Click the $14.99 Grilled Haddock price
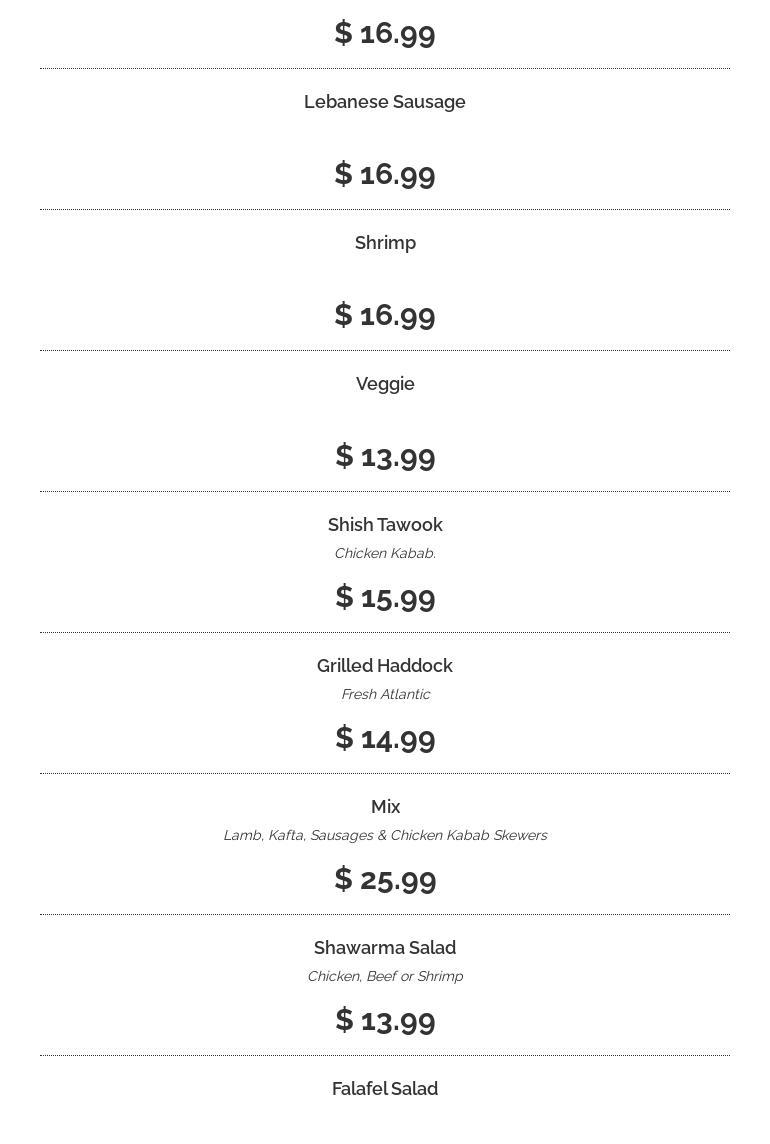The image size is (770, 1144). [x=385, y=738]
